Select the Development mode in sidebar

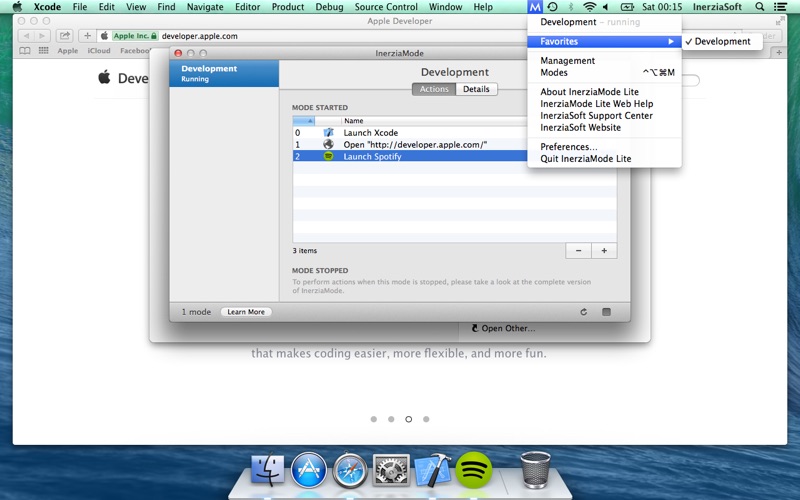click(x=224, y=73)
